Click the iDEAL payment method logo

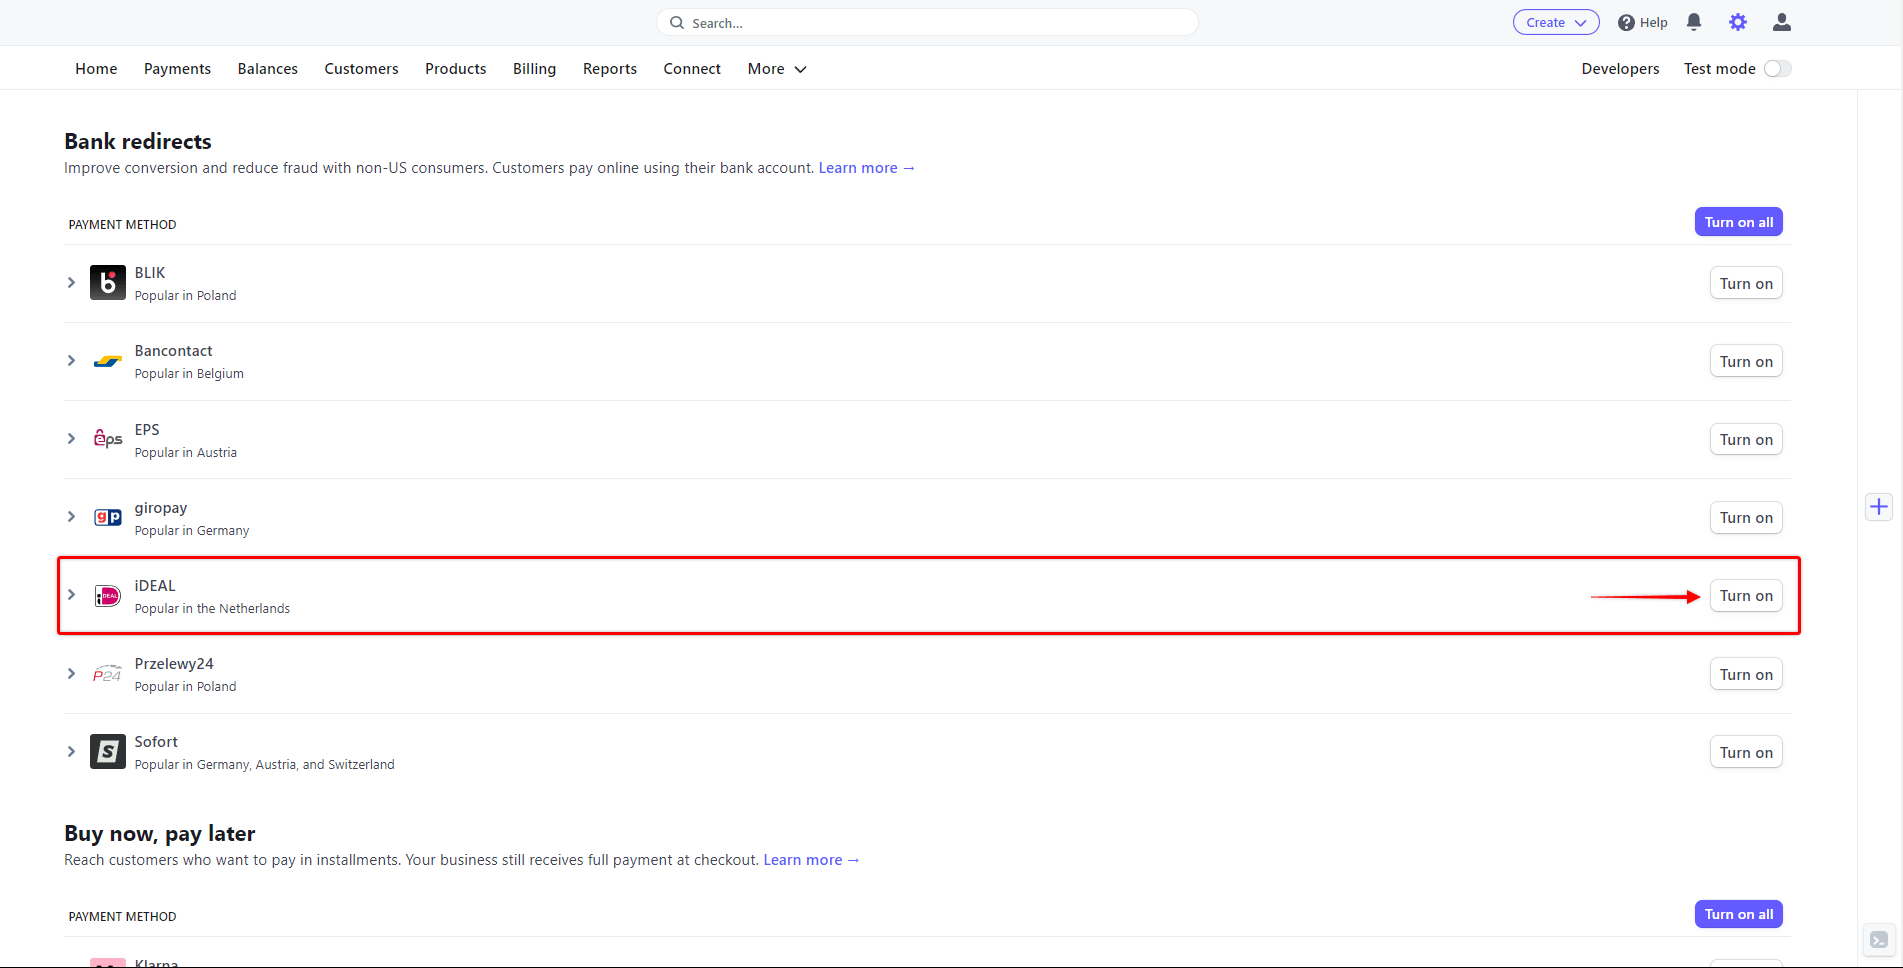point(107,595)
